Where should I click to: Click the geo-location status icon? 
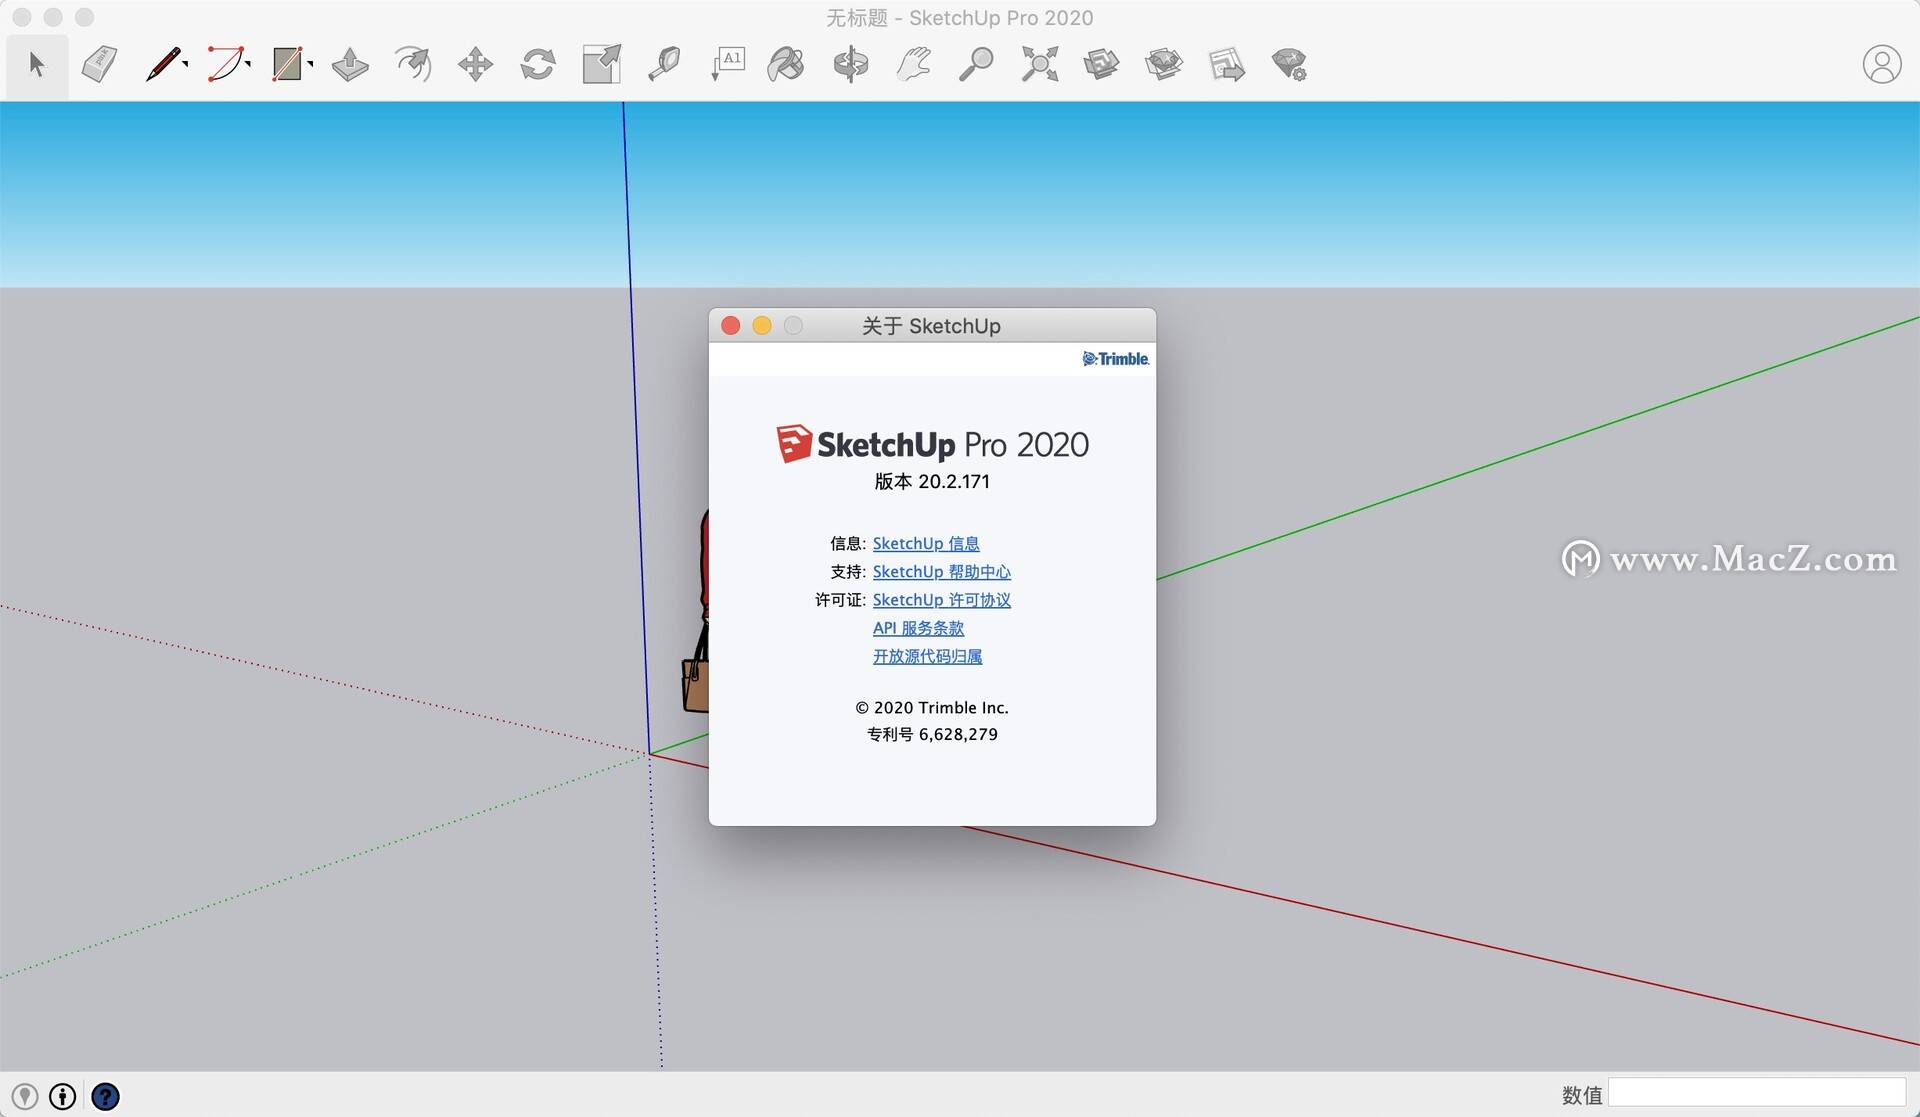[25, 1097]
